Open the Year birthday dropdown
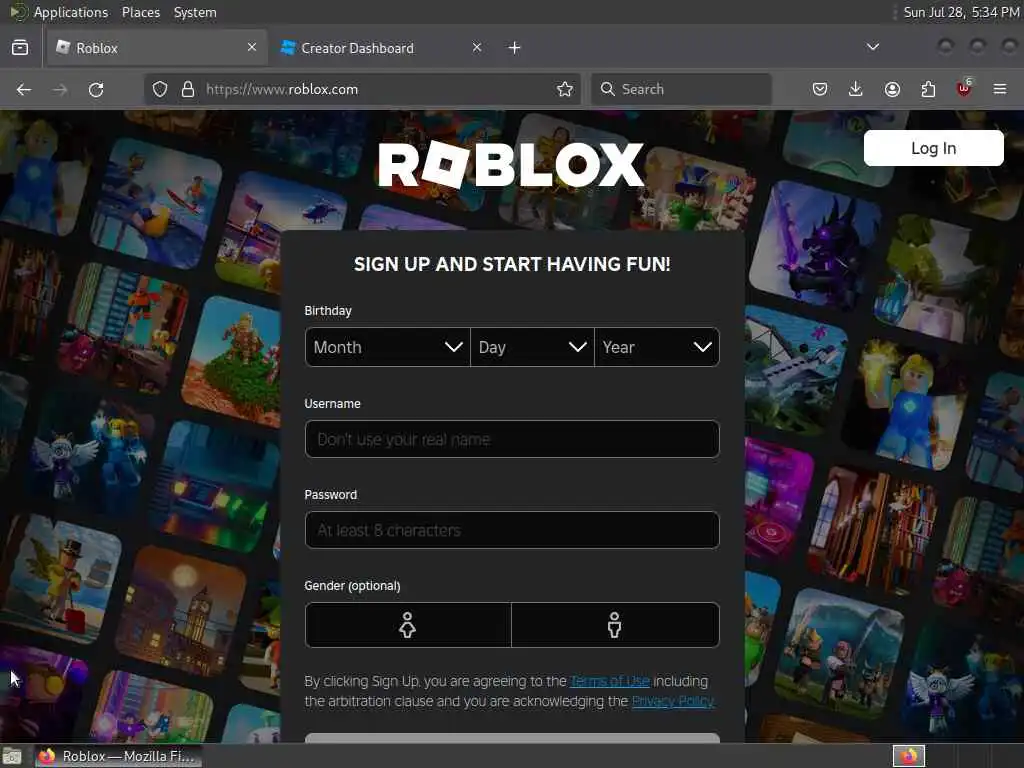 [657, 347]
